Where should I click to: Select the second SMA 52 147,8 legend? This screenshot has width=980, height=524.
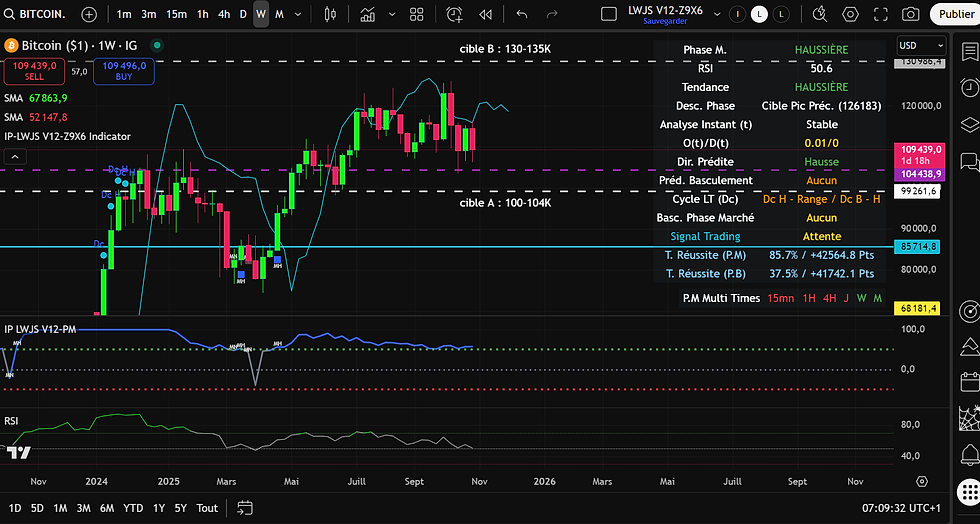(x=36, y=117)
